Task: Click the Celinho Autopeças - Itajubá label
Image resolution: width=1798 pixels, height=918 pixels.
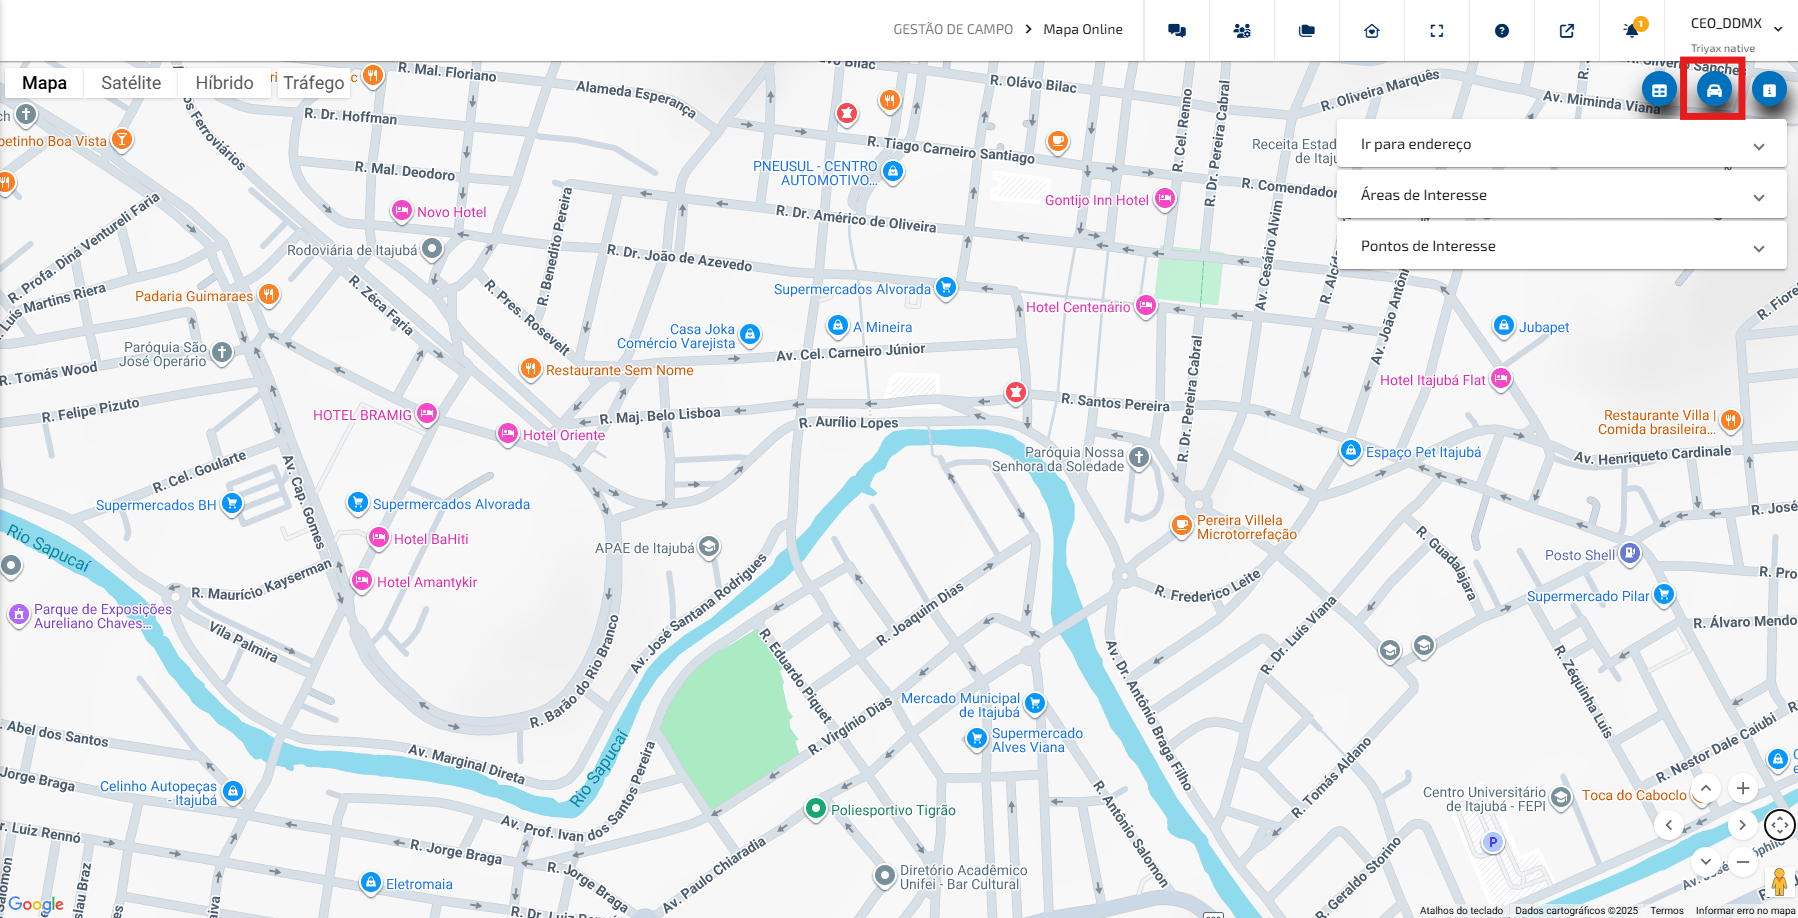Action: click(x=158, y=793)
